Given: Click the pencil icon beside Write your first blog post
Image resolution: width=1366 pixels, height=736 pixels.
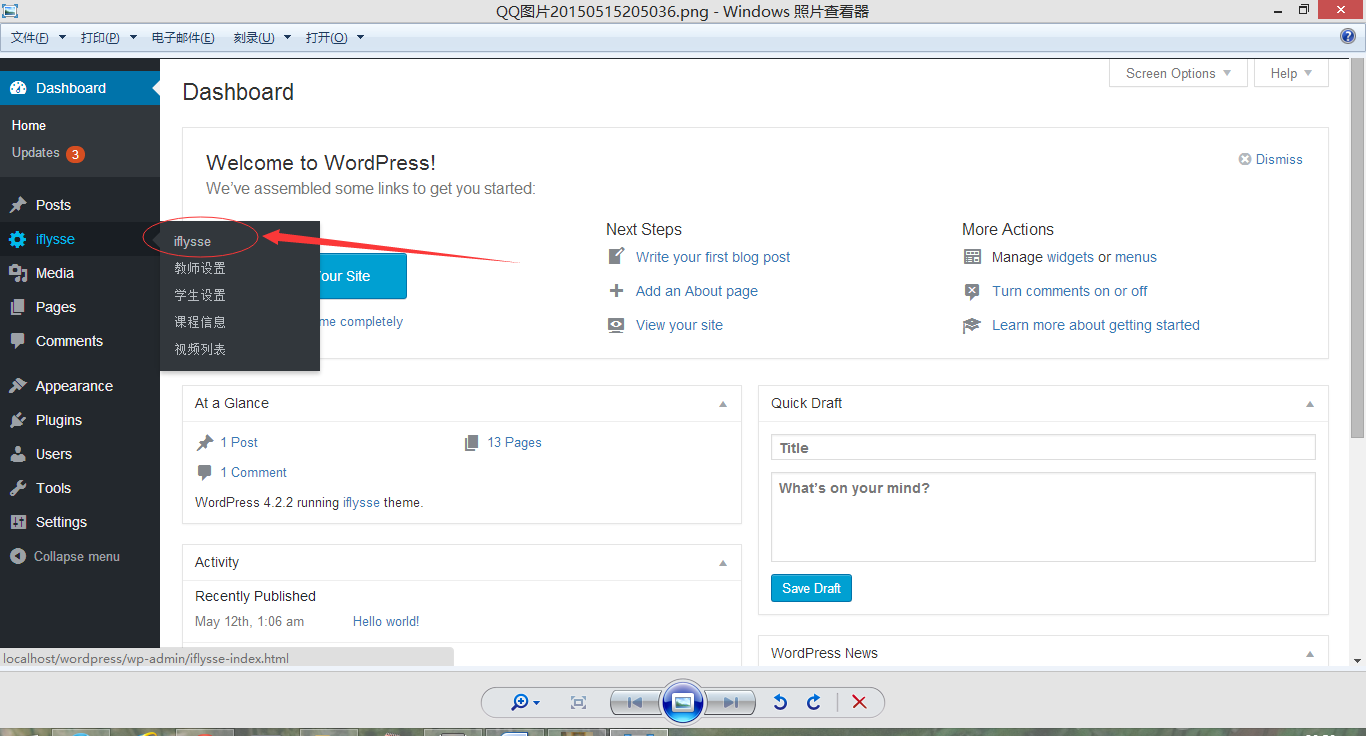Looking at the screenshot, I should [x=616, y=257].
